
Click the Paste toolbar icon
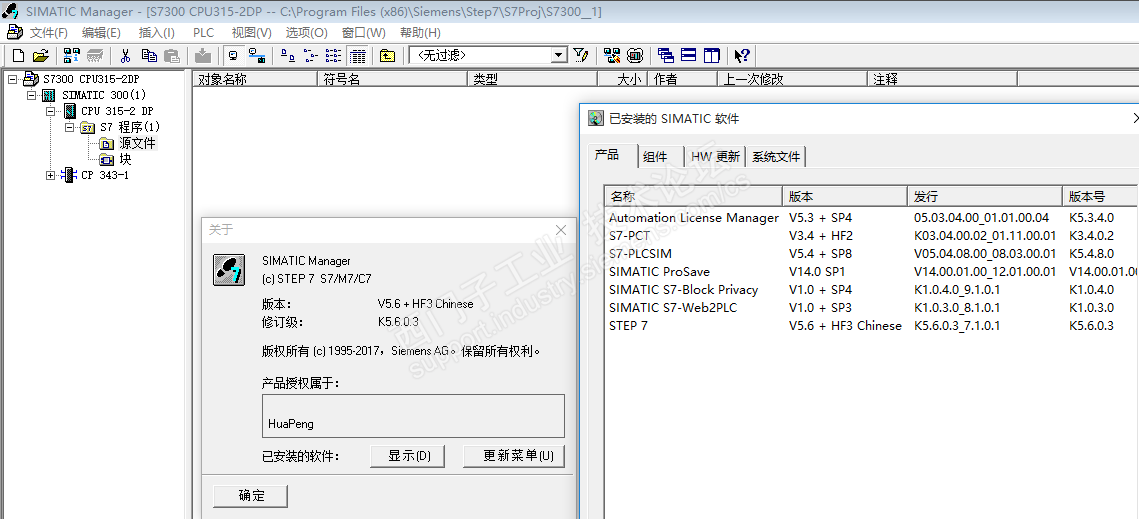pos(171,55)
